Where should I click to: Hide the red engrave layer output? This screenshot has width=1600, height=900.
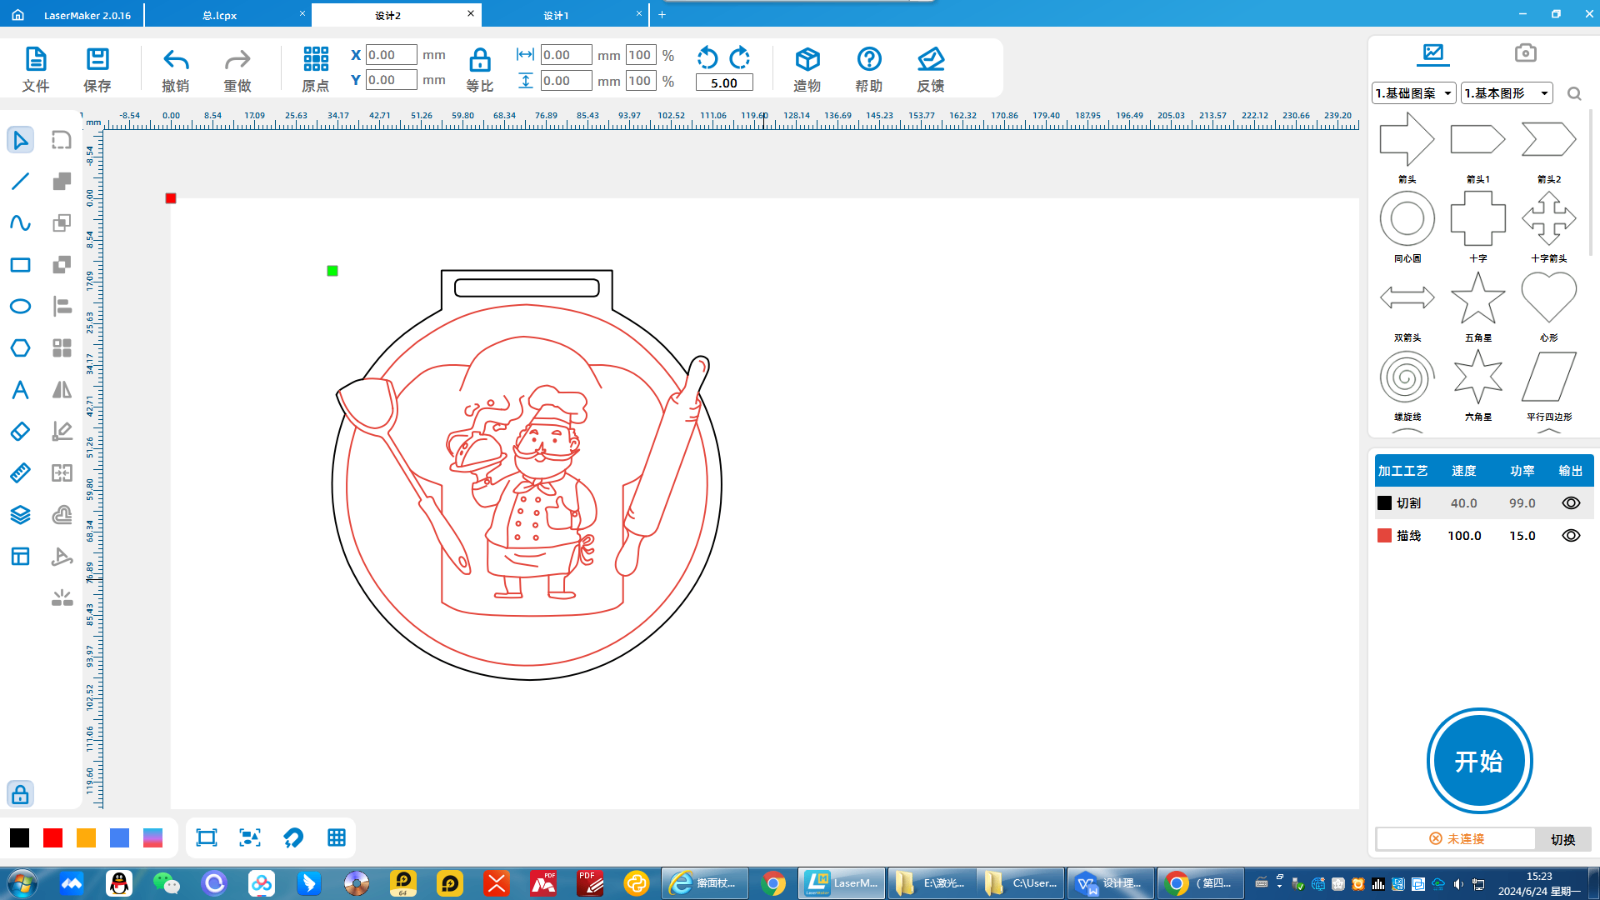click(x=1571, y=536)
